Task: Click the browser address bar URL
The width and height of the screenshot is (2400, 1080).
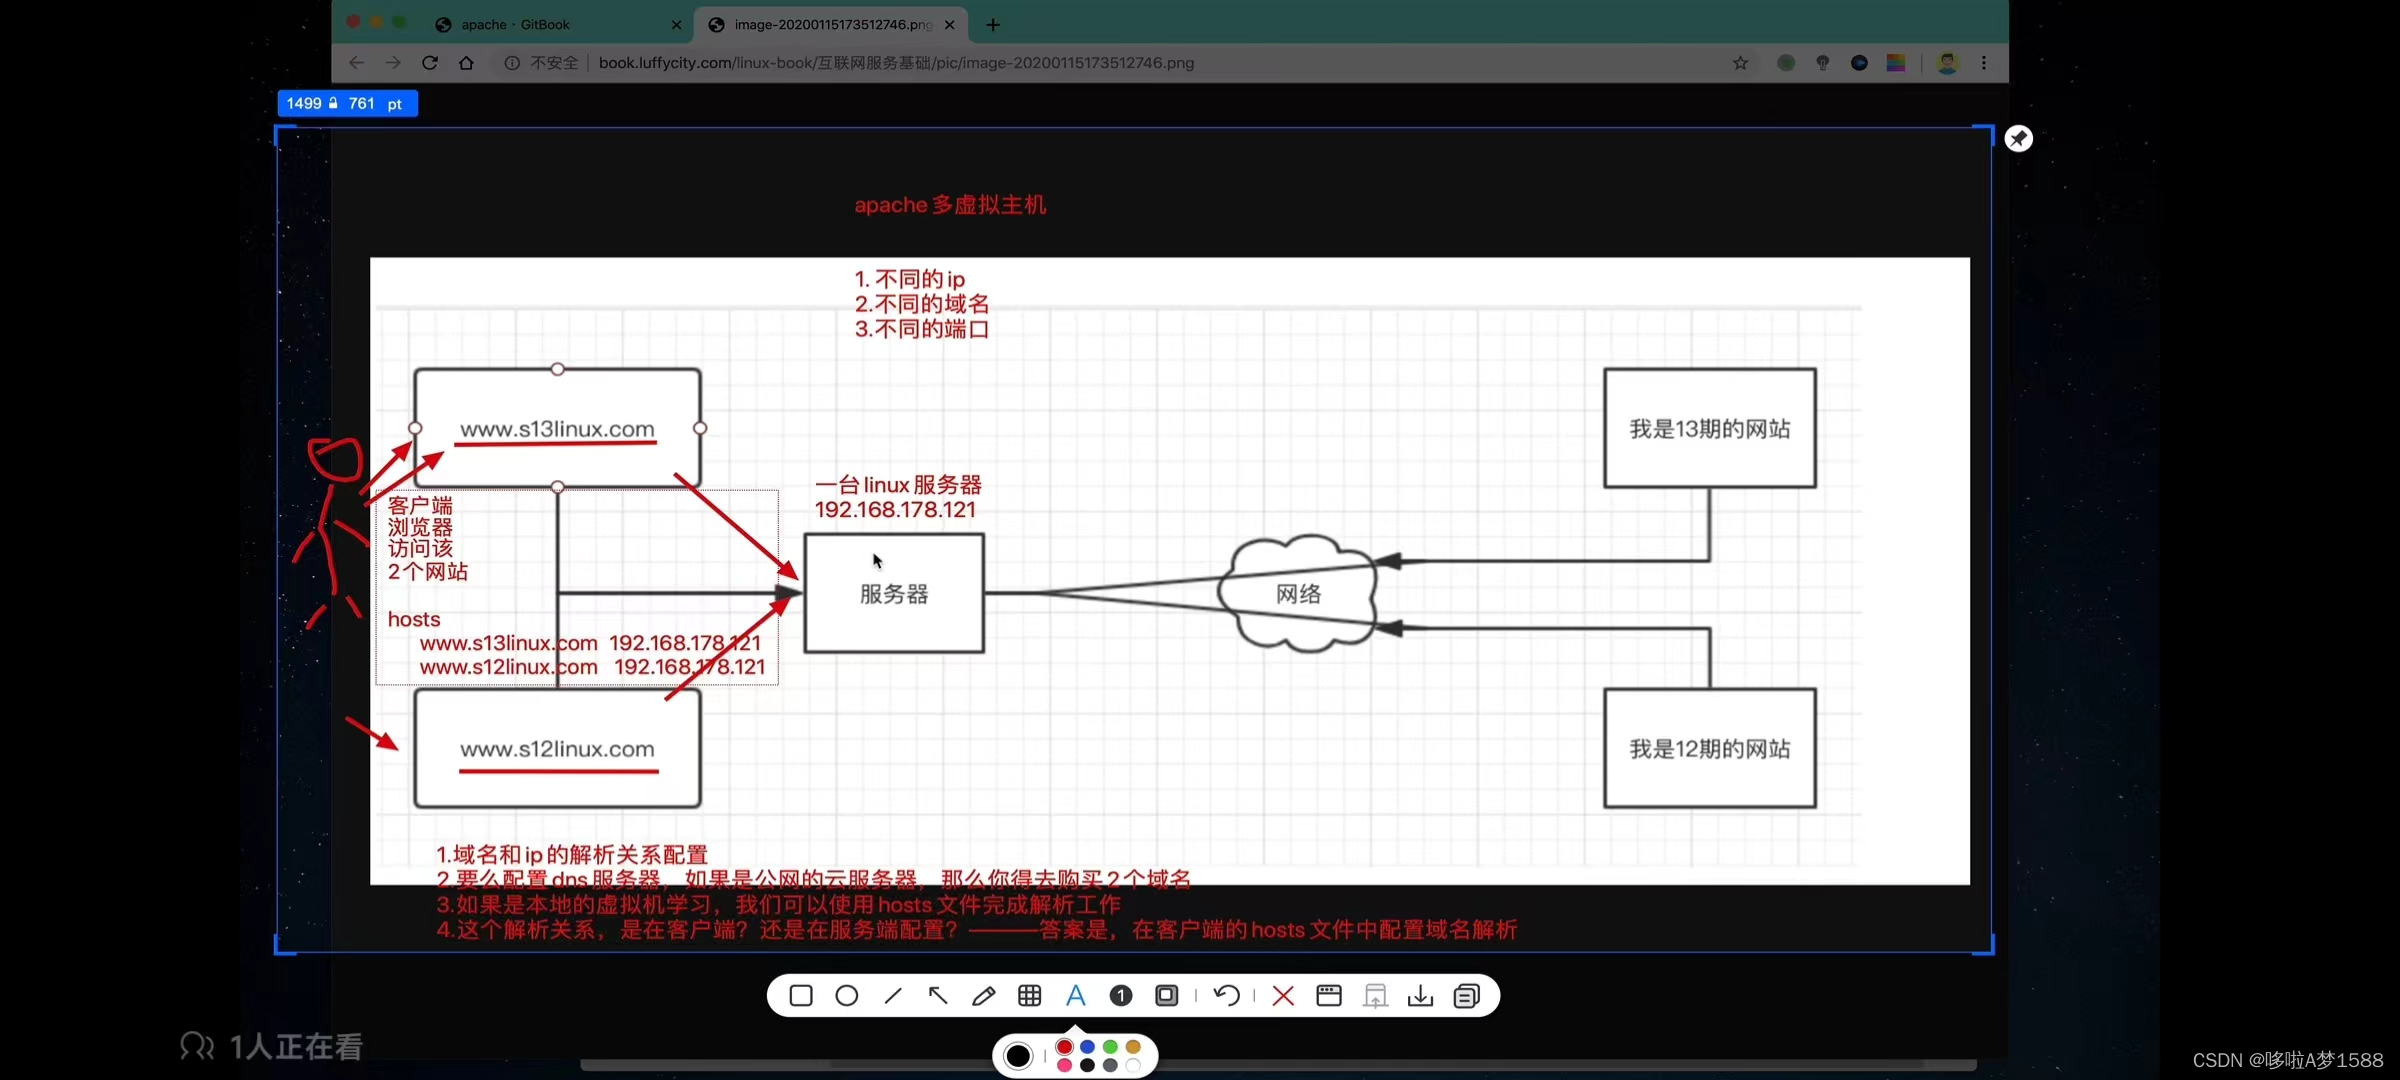Action: [x=896, y=63]
